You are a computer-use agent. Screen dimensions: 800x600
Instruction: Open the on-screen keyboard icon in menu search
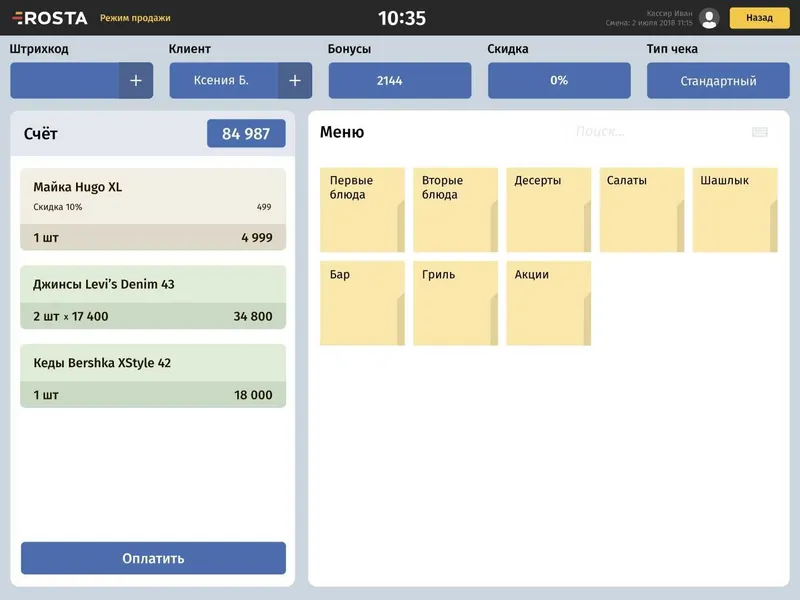[760, 132]
